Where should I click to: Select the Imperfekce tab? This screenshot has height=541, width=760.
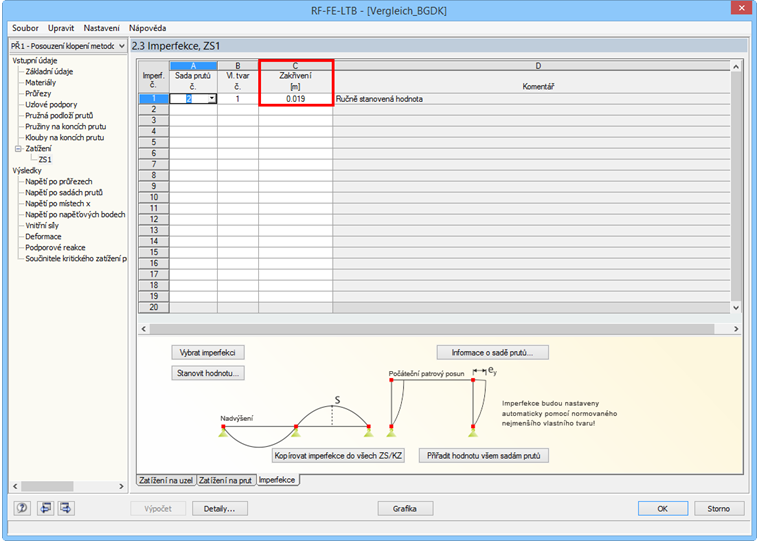pyautogui.click(x=277, y=479)
